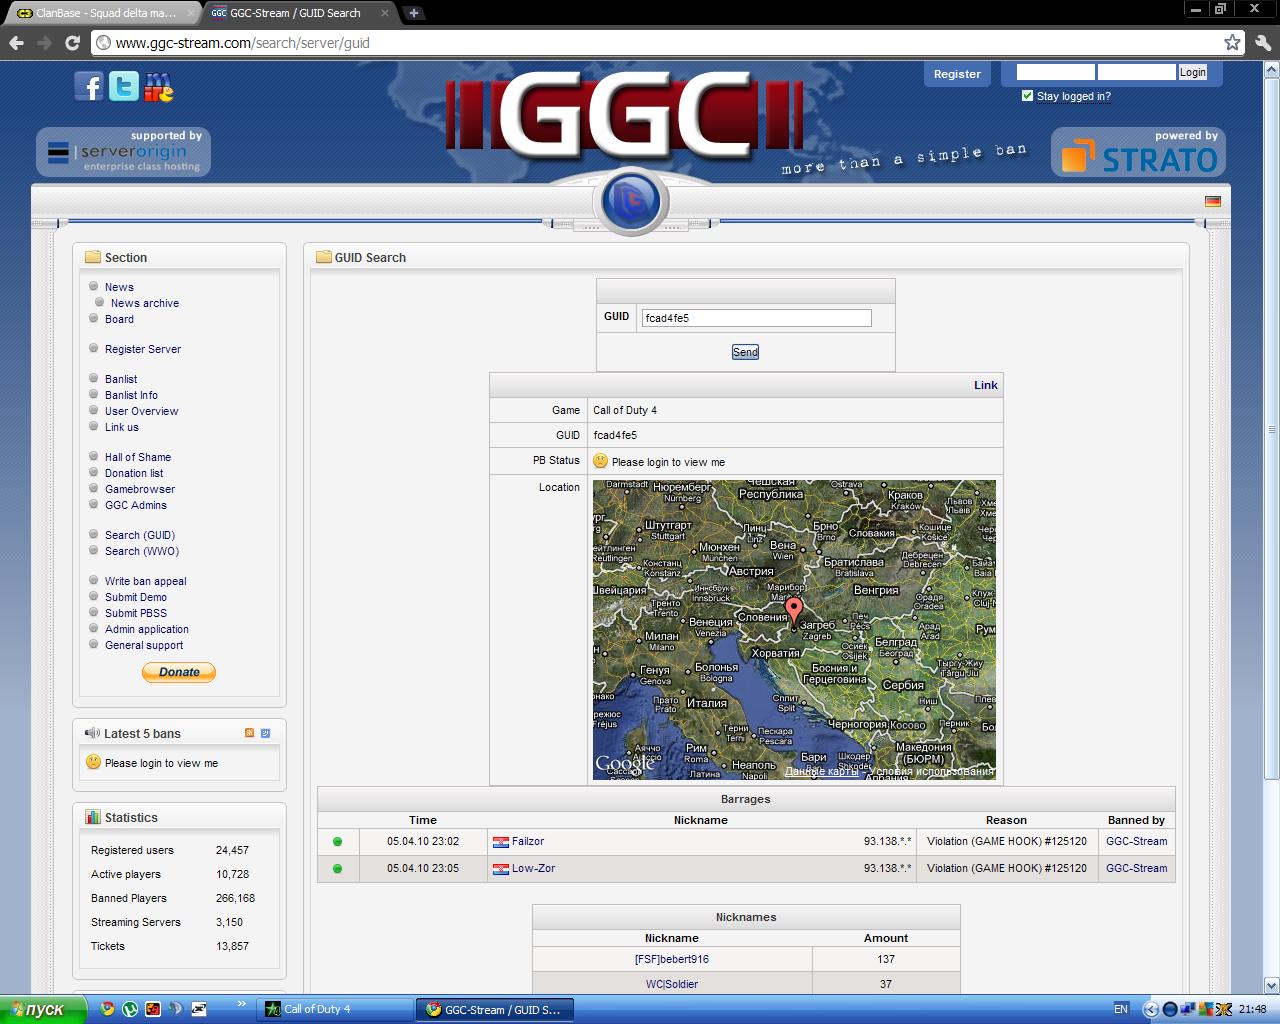Click the red map marker near Zagreb
Viewport: 1280px width, 1024px height.
pyautogui.click(x=794, y=611)
